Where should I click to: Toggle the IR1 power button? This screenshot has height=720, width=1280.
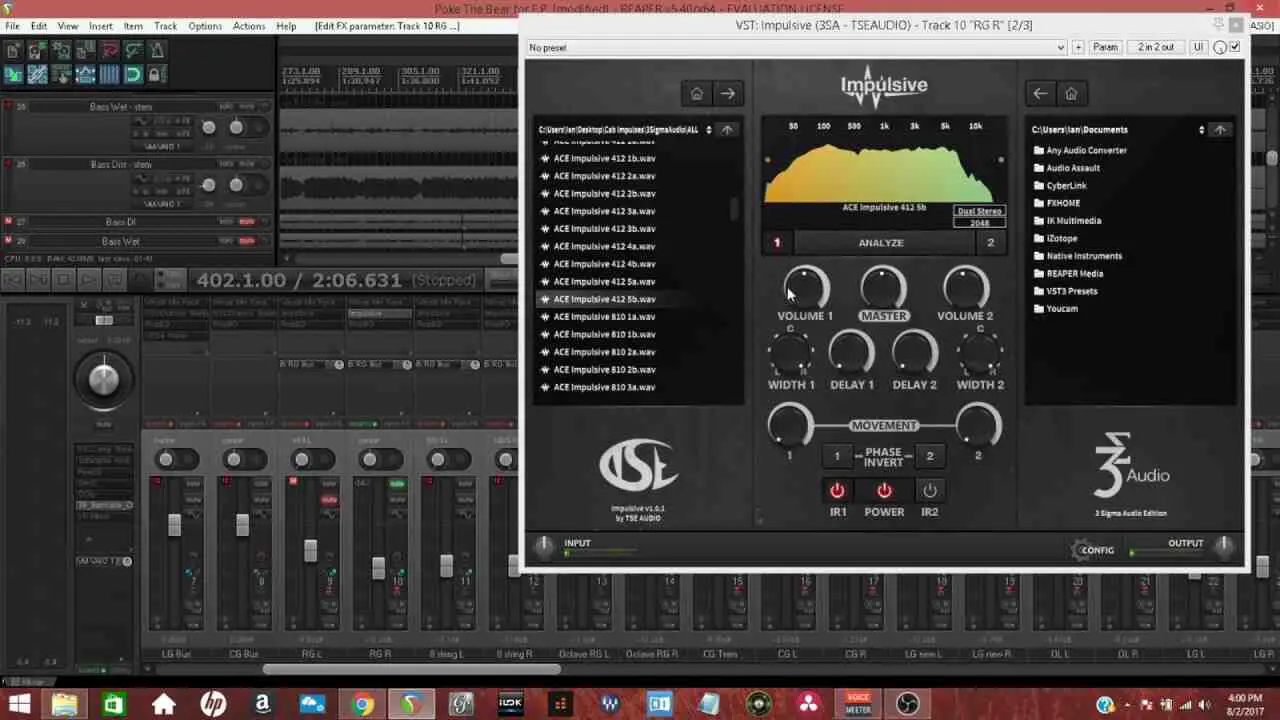tap(837, 490)
